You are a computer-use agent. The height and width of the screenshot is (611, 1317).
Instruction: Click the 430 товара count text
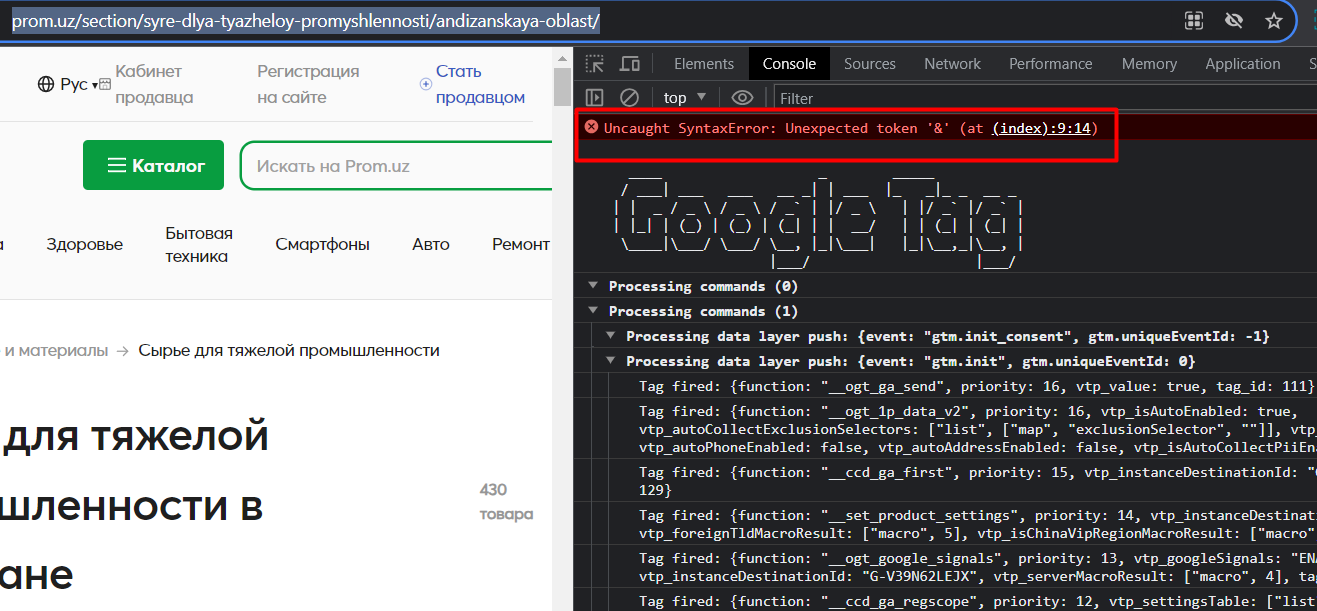click(506, 502)
